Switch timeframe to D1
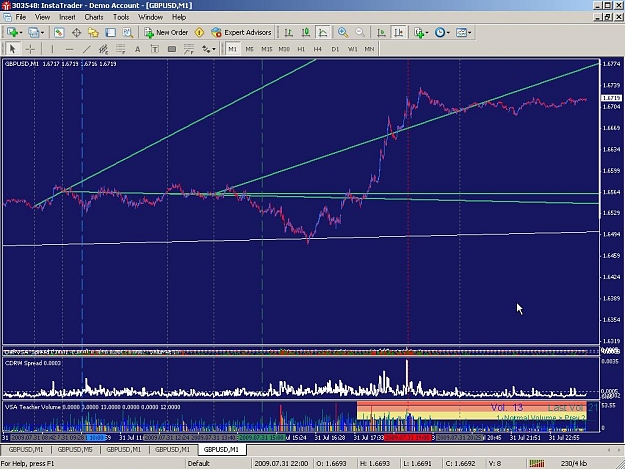This screenshot has height=469, width=625. coord(335,49)
